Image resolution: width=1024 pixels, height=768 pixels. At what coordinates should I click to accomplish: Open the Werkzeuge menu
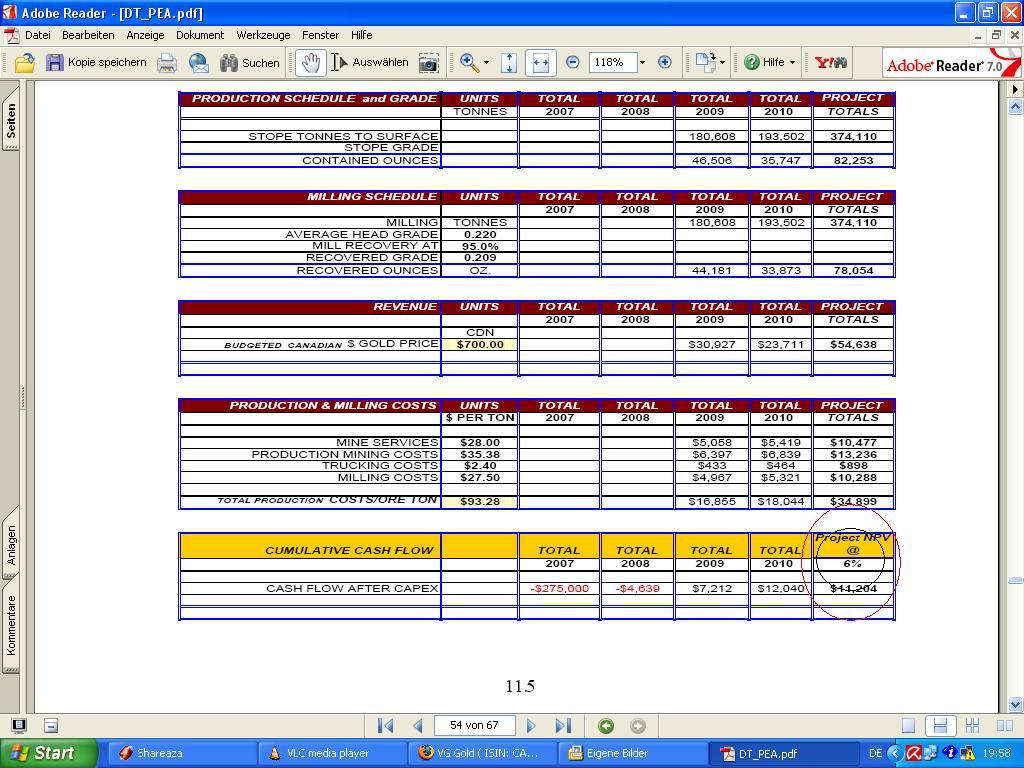[263, 35]
